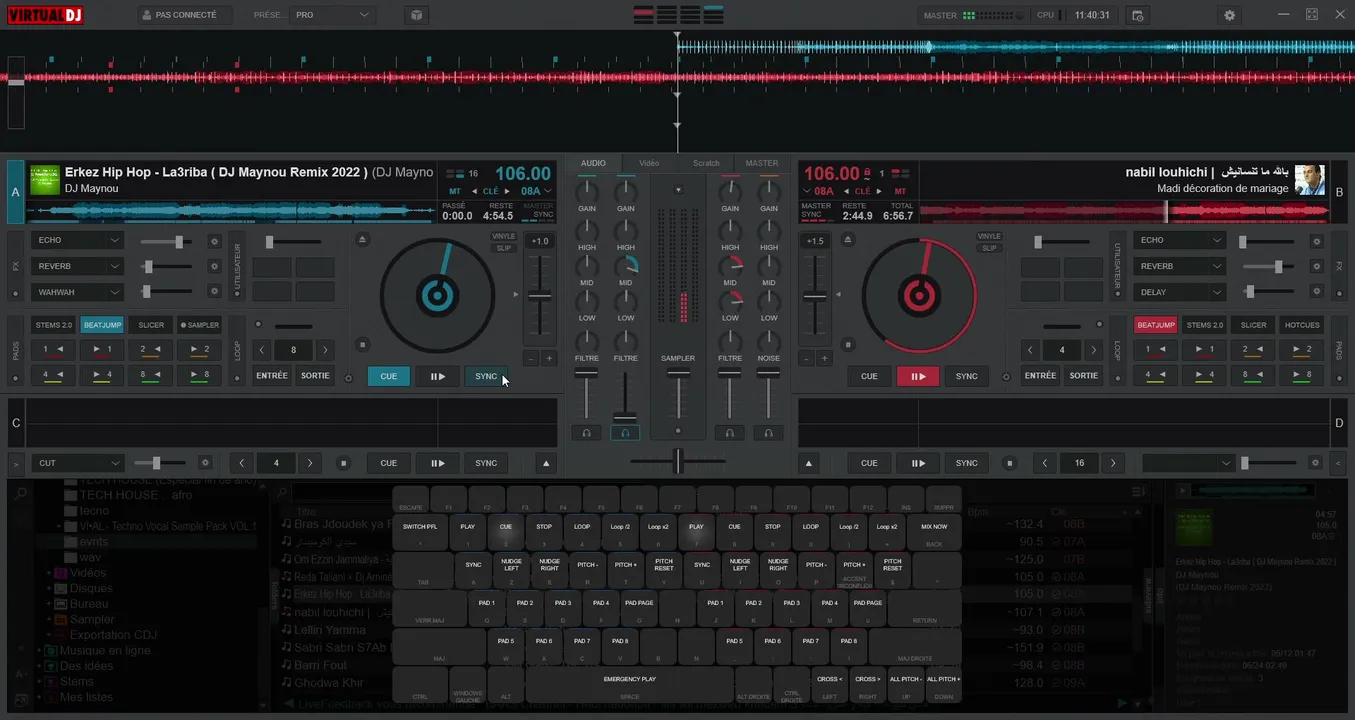
Task: Eject the track from deck B
Action: click(849, 240)
